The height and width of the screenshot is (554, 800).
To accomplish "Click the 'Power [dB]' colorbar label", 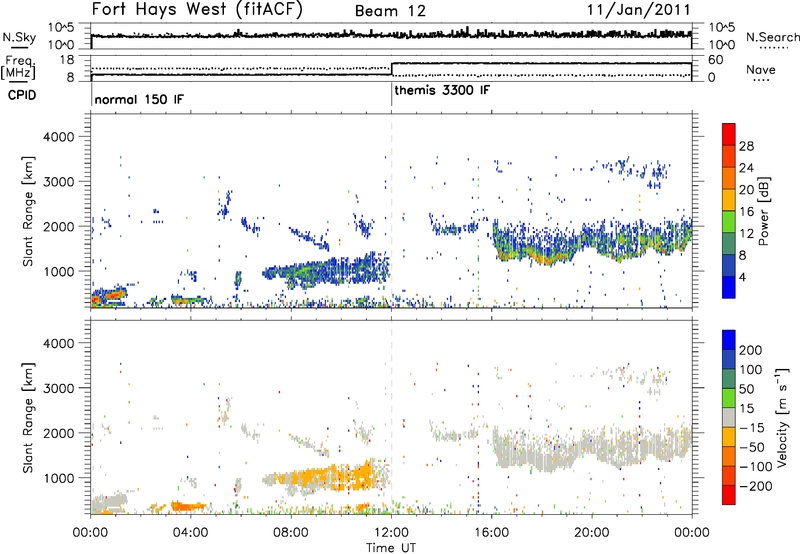I will (x=764, y=211).
